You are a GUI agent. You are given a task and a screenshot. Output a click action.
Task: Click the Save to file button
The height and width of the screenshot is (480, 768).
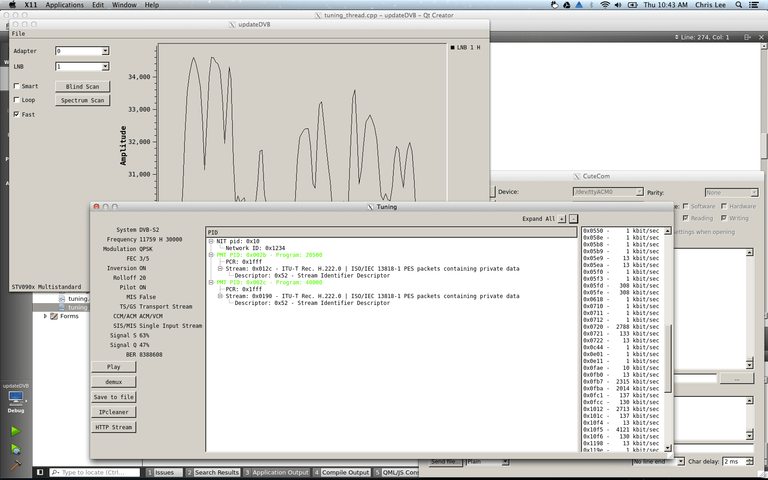(x=114, y=397)
